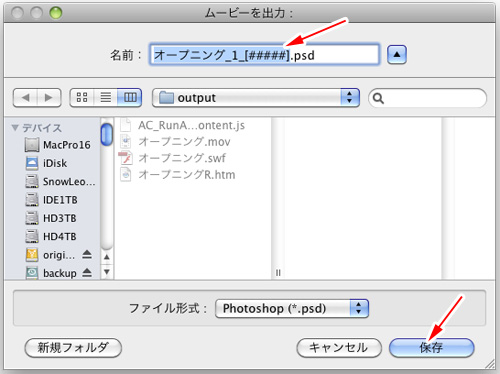
Task: Select the IDE1TB drive in the sidebar
Action: tap(51, 200)
